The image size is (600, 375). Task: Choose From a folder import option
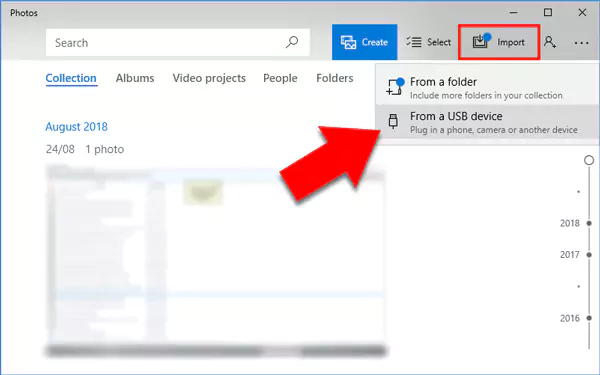coord(487,88)
